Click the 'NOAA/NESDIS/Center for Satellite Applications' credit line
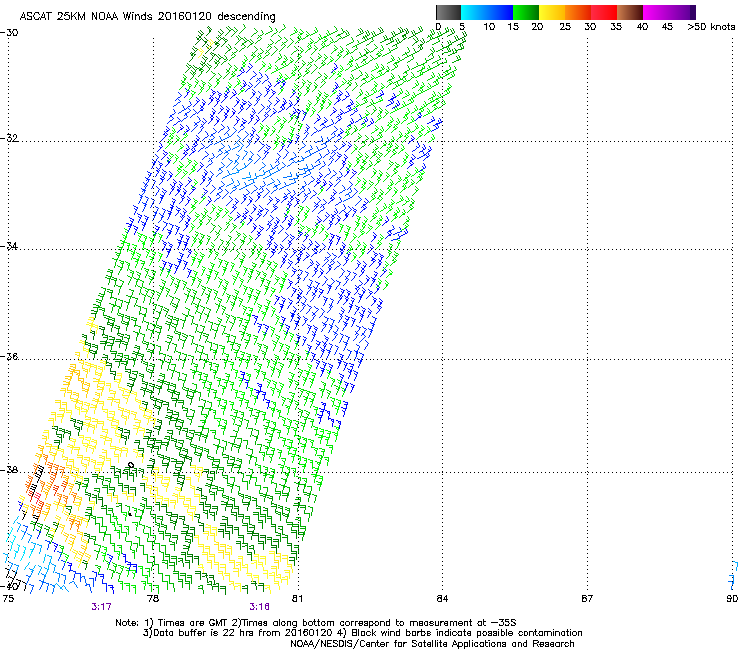The height and width of the screenshot is (650, 740). click(432, 644)
